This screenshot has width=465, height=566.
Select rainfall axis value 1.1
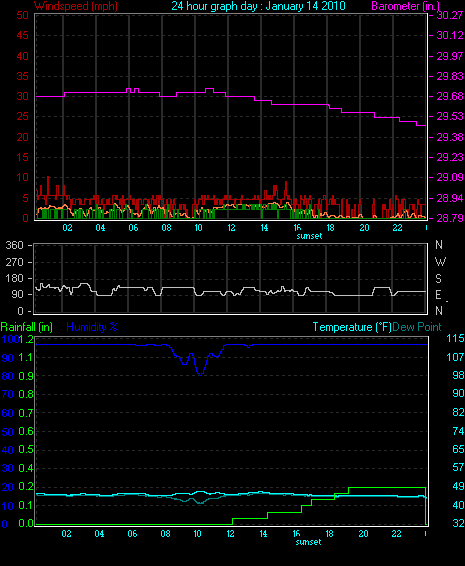[26, 358]
